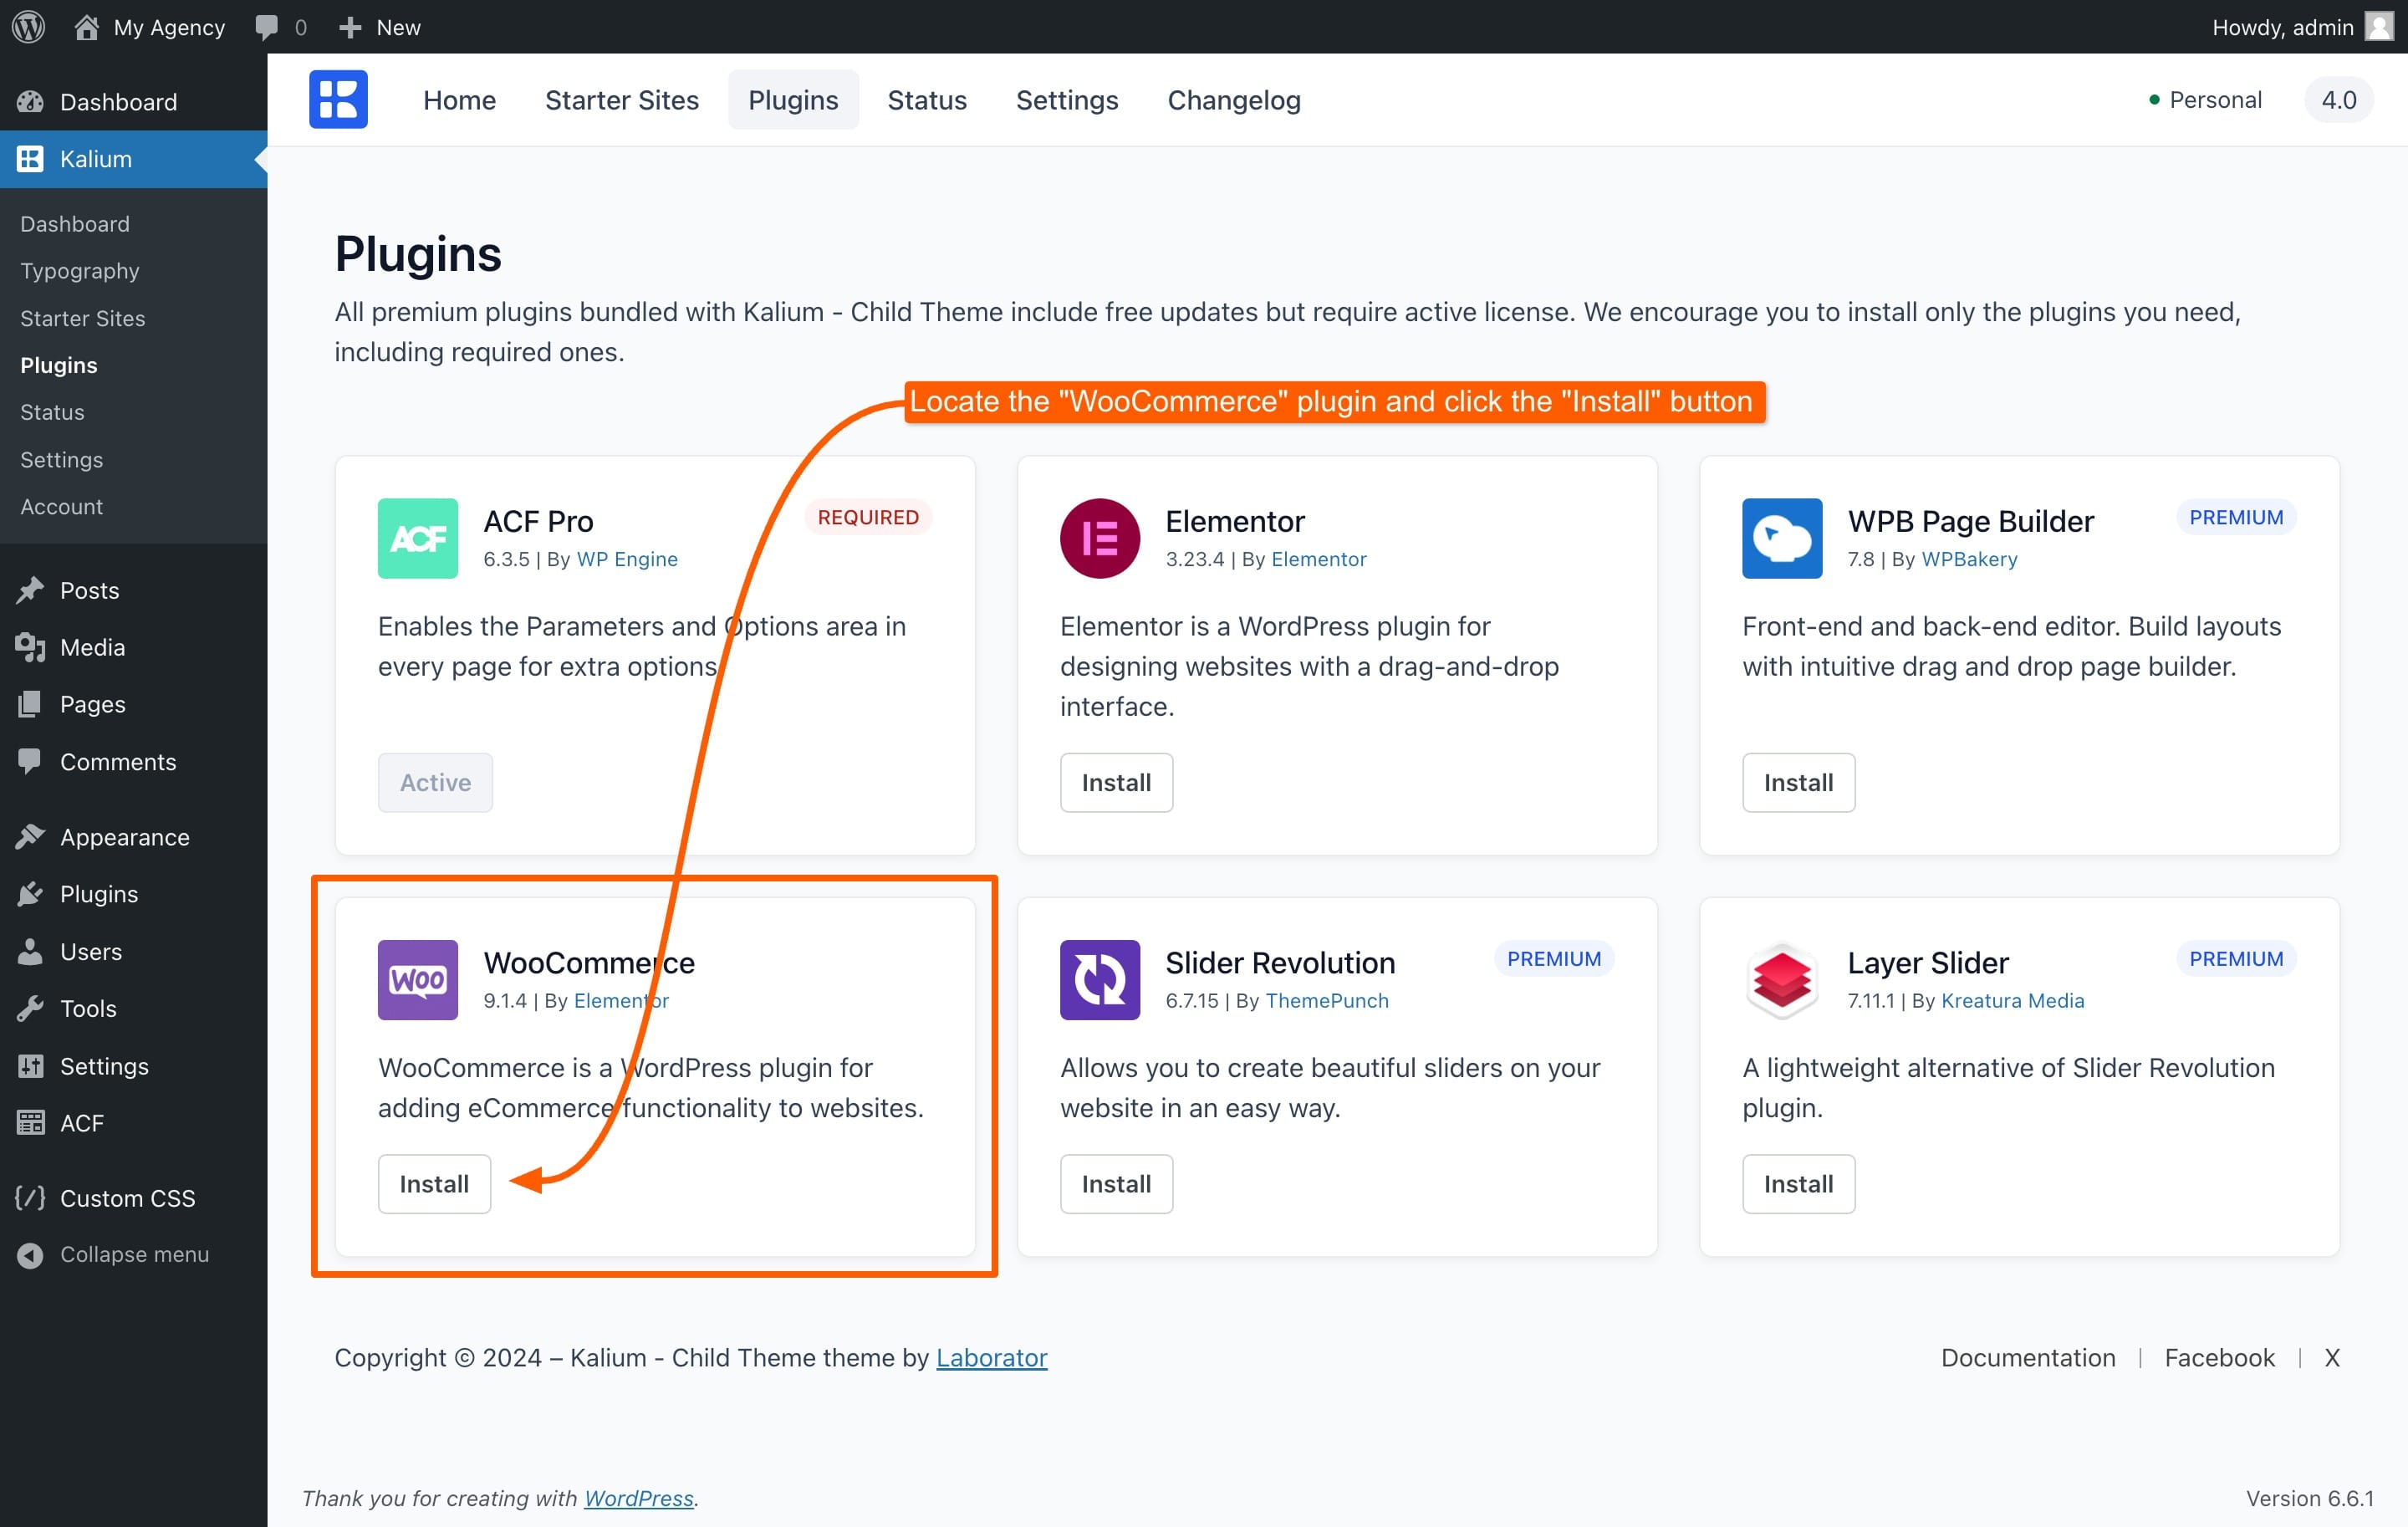Open the Changelog tab
2408x1527 pixels.
click(x=1233, y=100)
